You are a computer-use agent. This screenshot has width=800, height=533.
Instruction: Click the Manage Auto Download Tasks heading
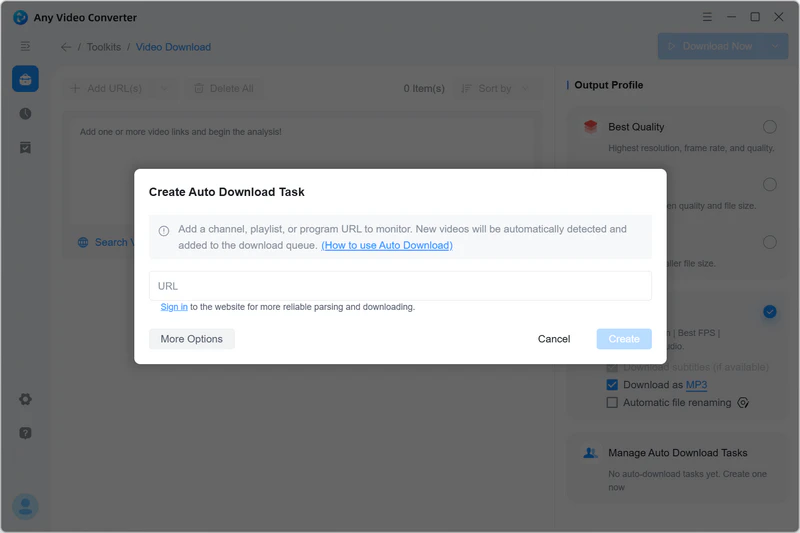[x=678, y=453]
